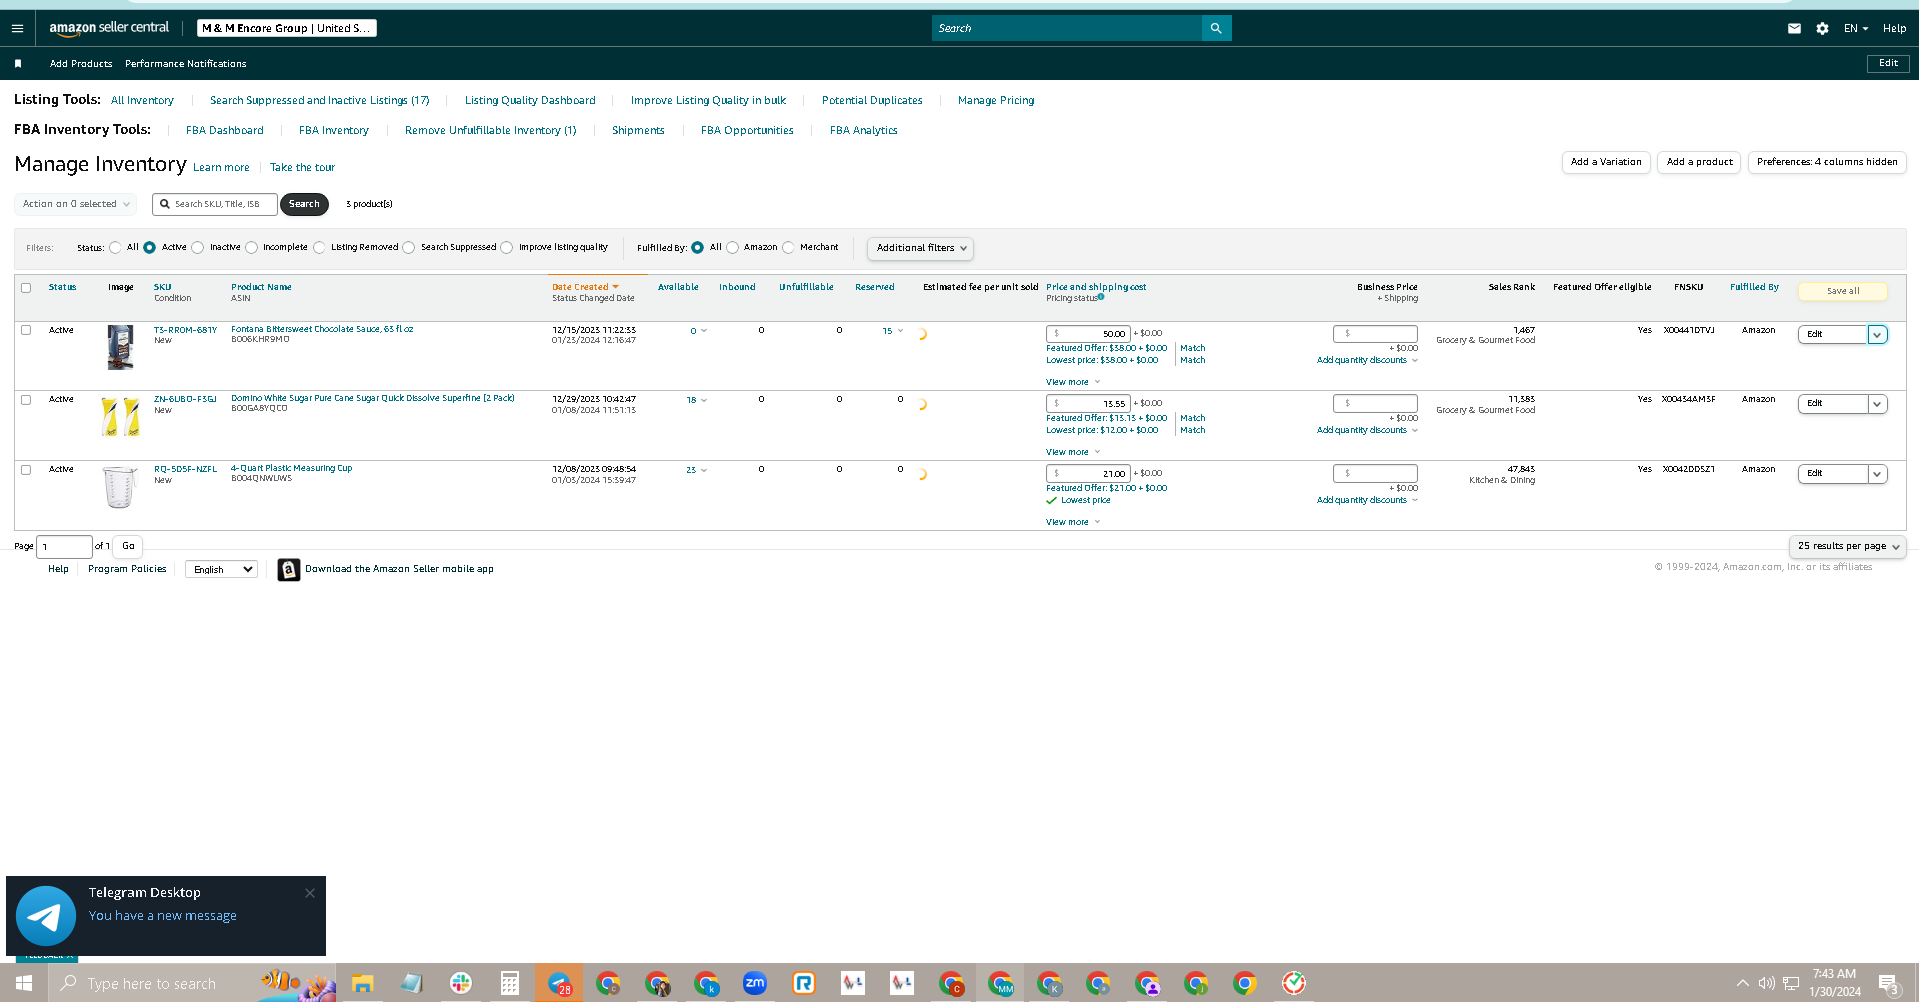Click the bookmark icon beside Add Products
This screenshot has width=1919, height=1002.
pyautogui.click(x=18, y=63)
